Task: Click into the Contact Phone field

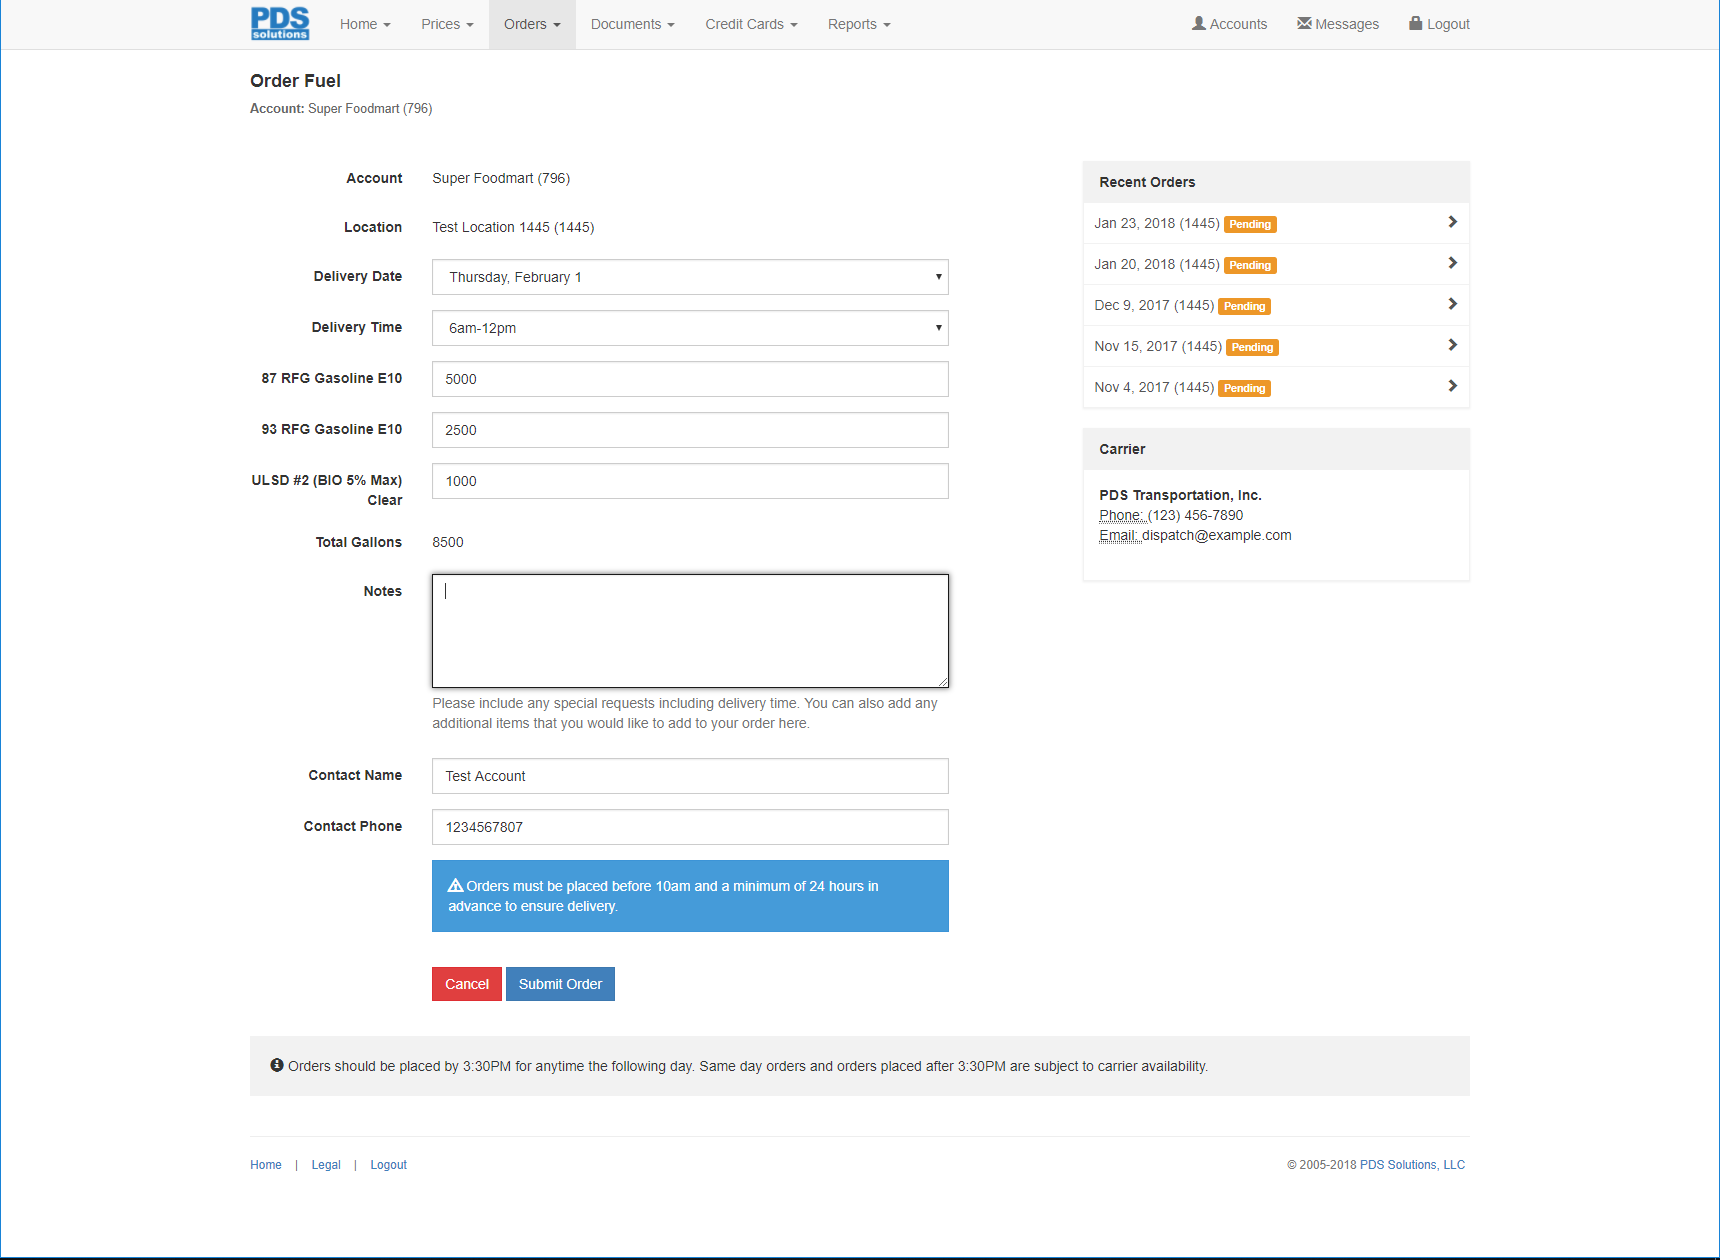Action: click(689, 827)
